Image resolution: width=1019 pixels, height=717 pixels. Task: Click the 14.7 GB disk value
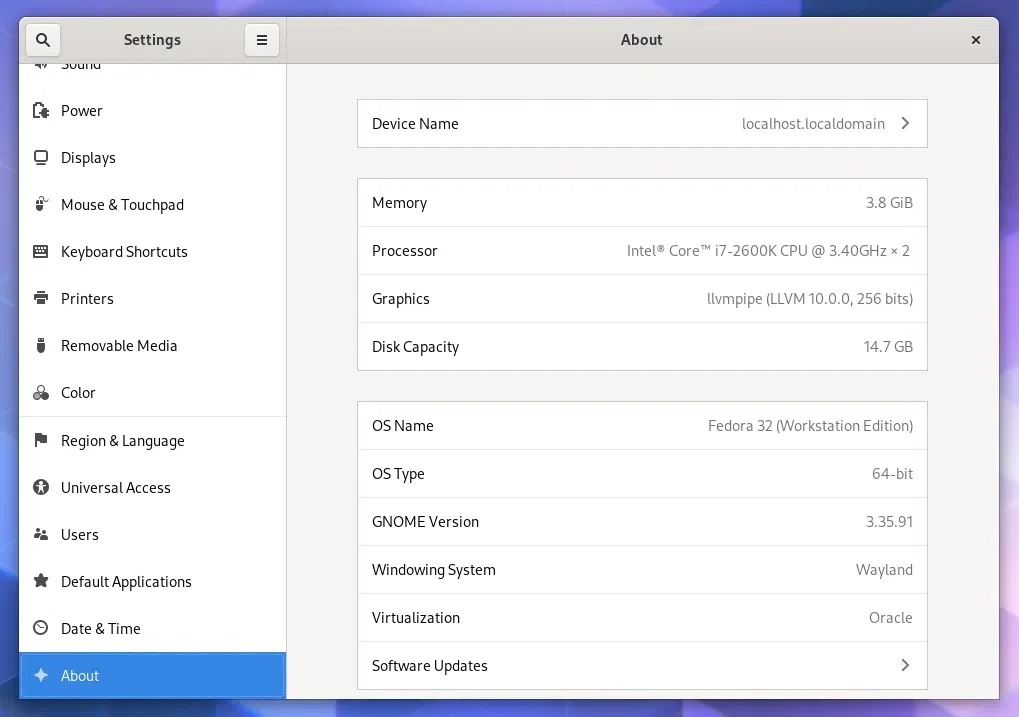click(x=888, y=346)
